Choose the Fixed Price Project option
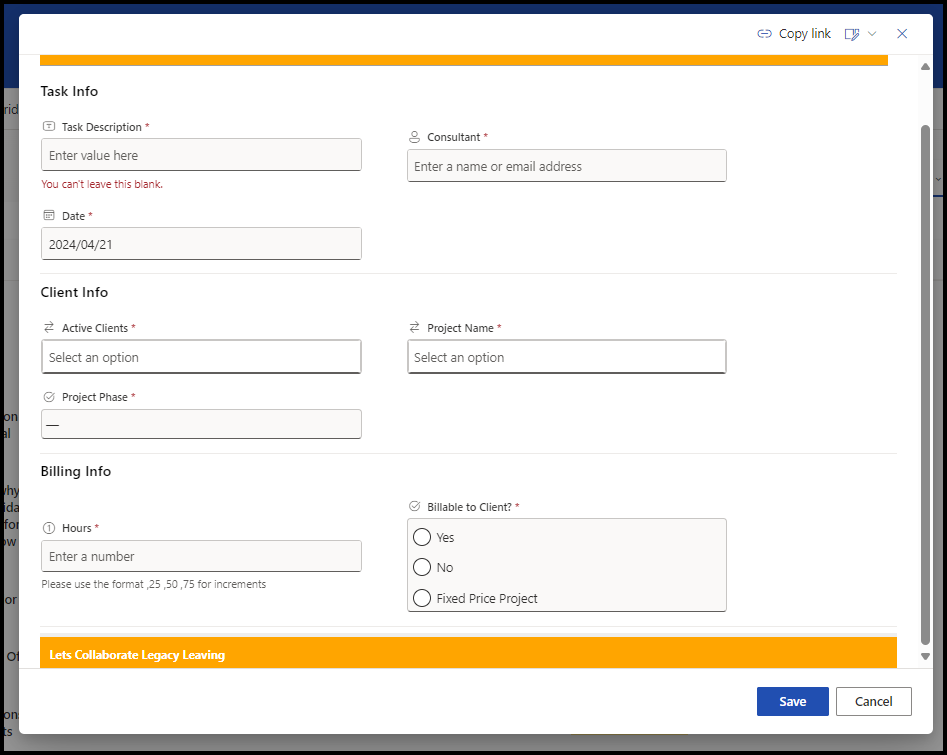This screenshot has width=947, height=755. 422,597
